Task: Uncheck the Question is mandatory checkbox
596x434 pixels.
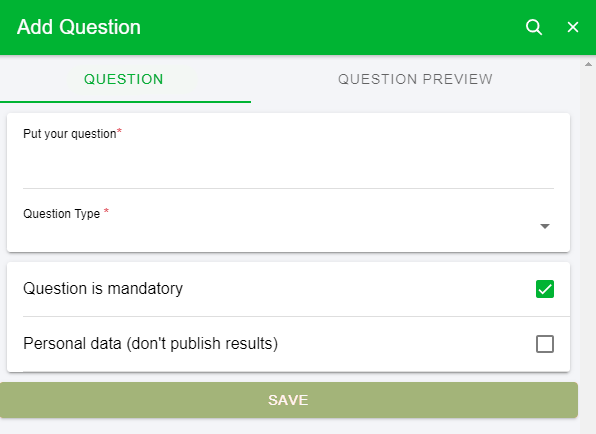Action: tap(545, 289)
